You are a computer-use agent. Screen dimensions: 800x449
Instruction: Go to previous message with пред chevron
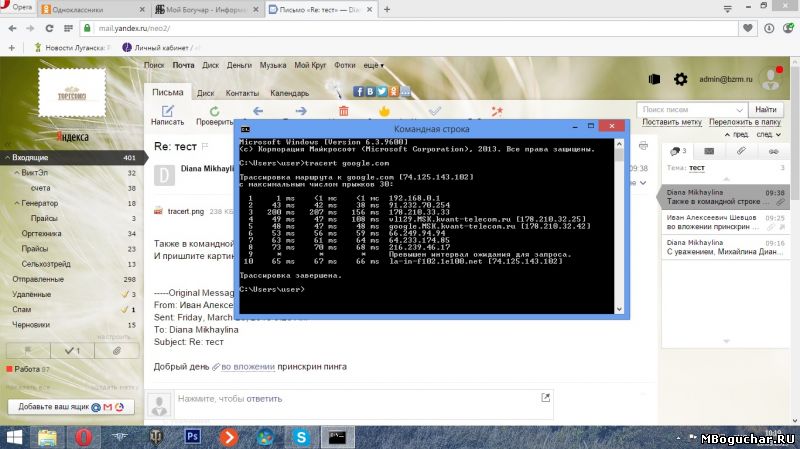coord(736,134)
